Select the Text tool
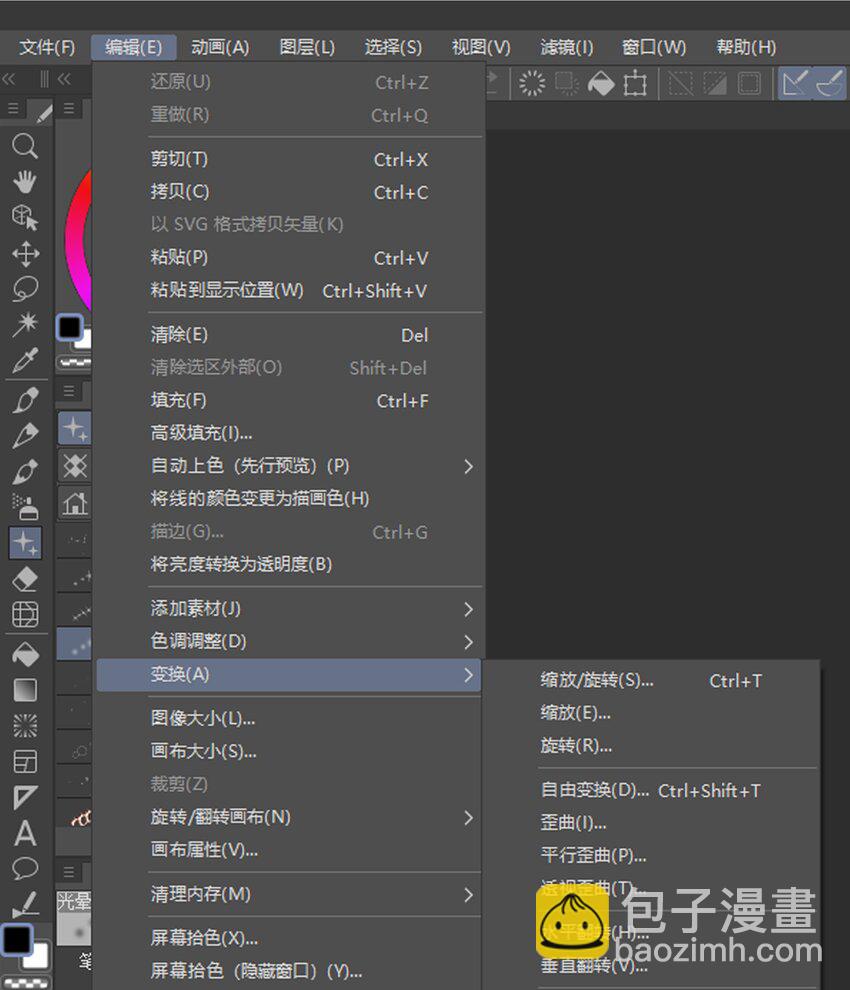850x990 pixels. click(25, 832)
